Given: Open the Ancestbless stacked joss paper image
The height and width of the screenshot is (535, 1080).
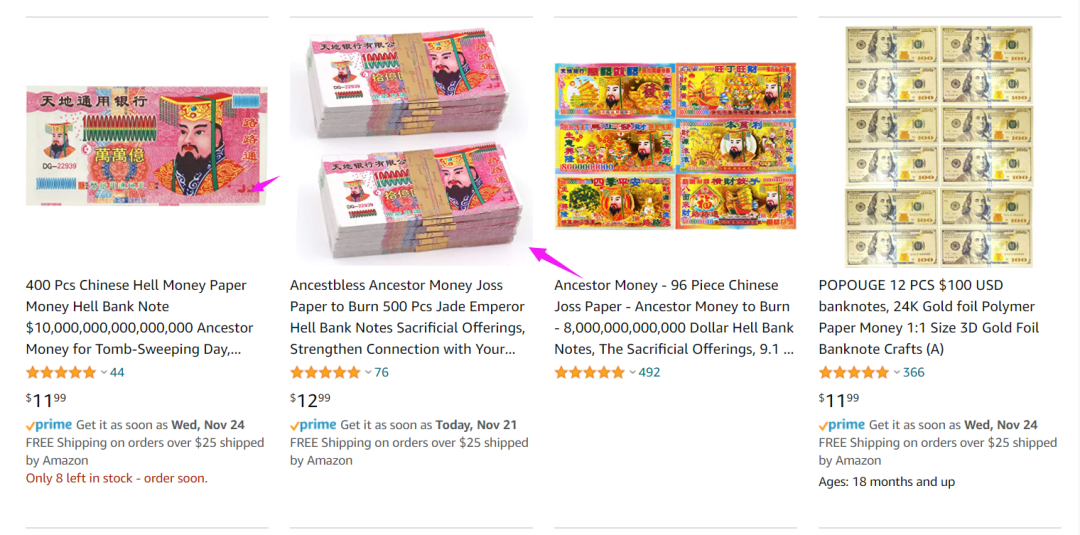Looking at the screenshot, I should tap(411, 145).
